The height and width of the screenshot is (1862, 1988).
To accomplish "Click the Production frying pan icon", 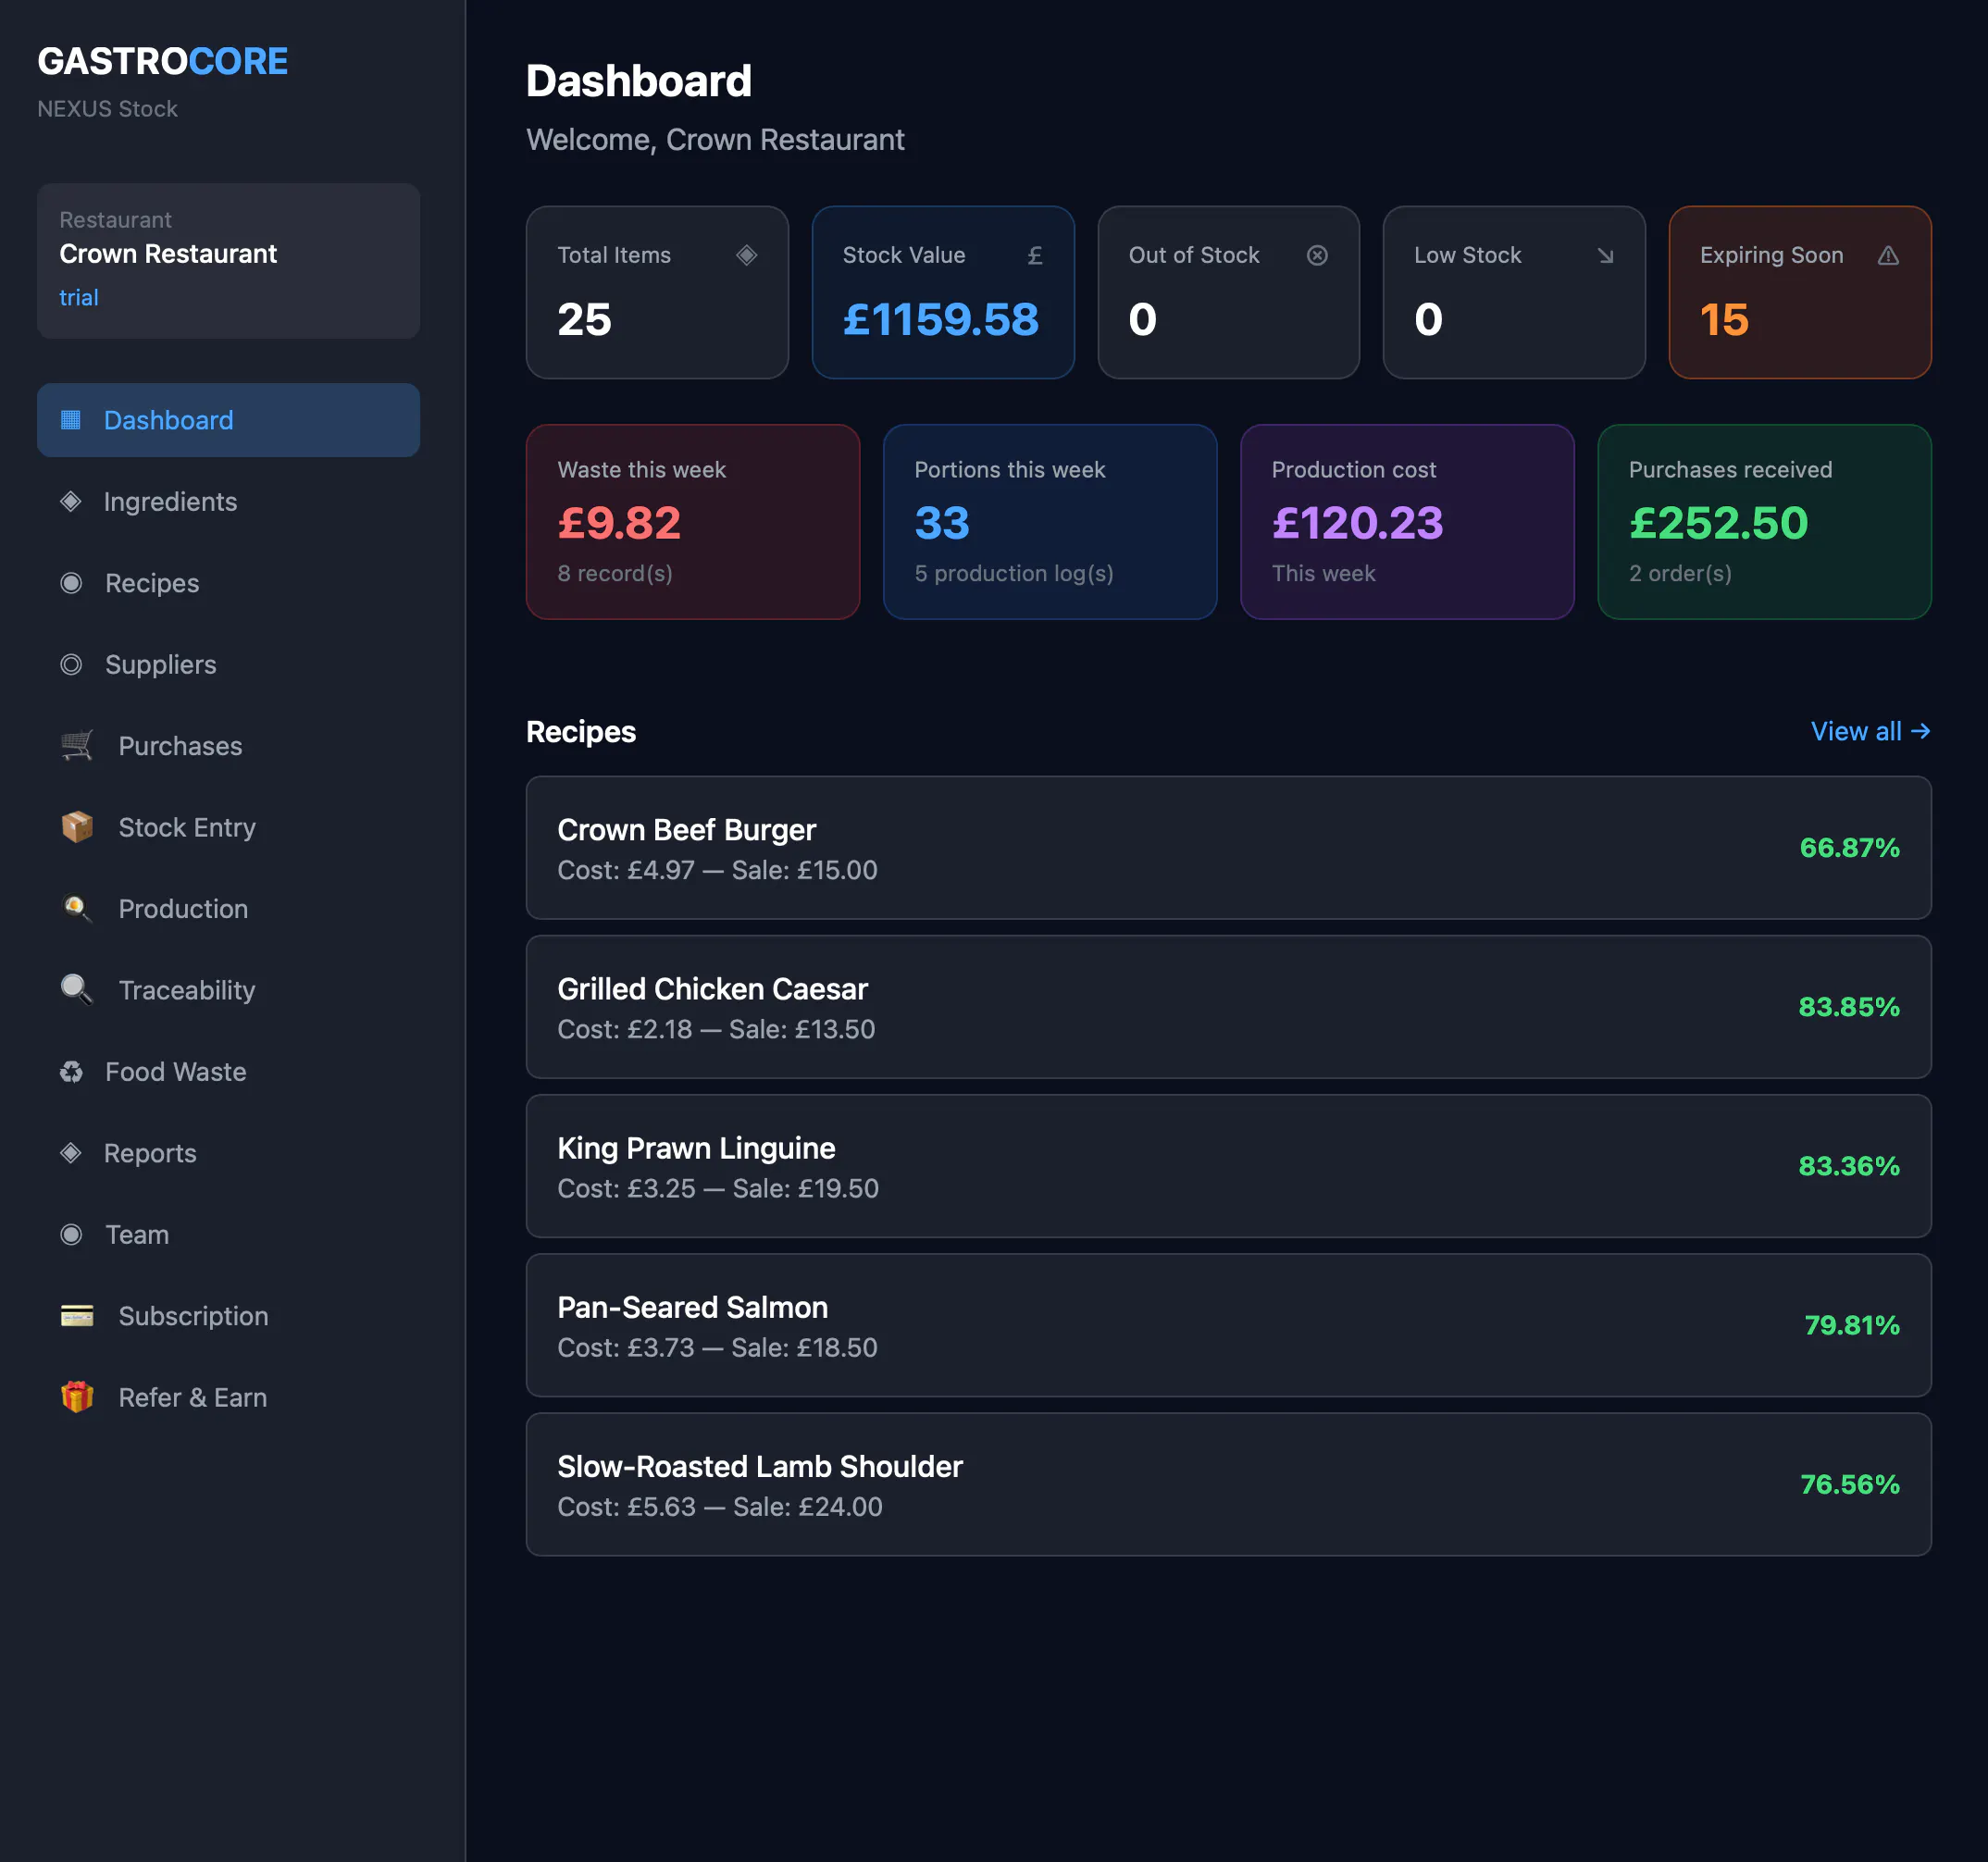I will coord(77,908).
